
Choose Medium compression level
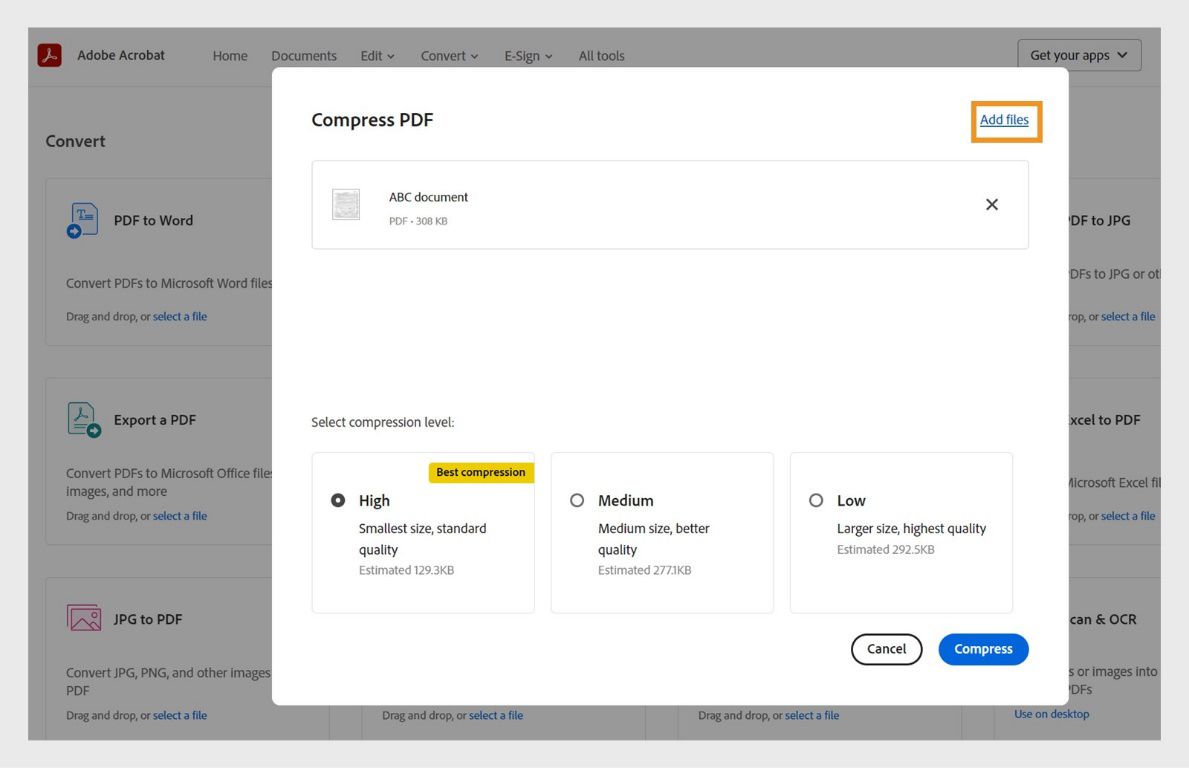coord(577,500)
